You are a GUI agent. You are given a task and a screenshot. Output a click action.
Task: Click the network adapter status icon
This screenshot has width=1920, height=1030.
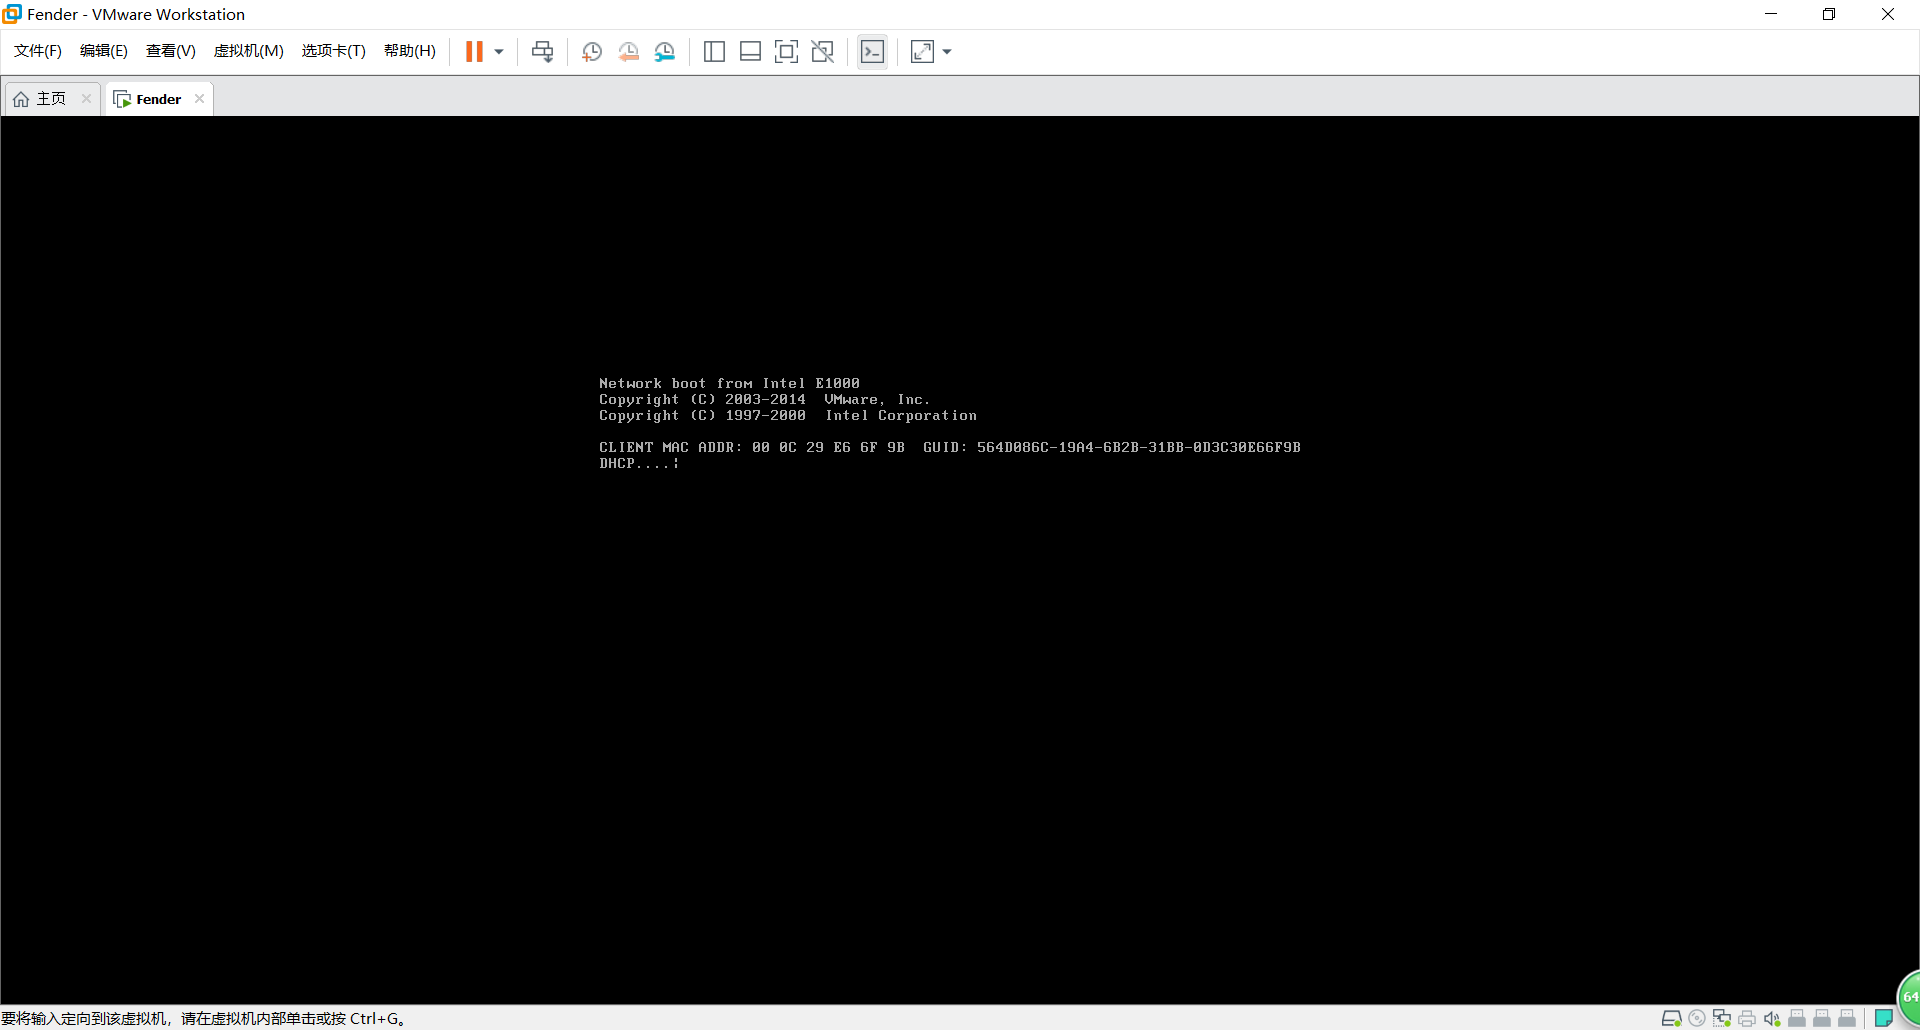click(1722, 1018)
